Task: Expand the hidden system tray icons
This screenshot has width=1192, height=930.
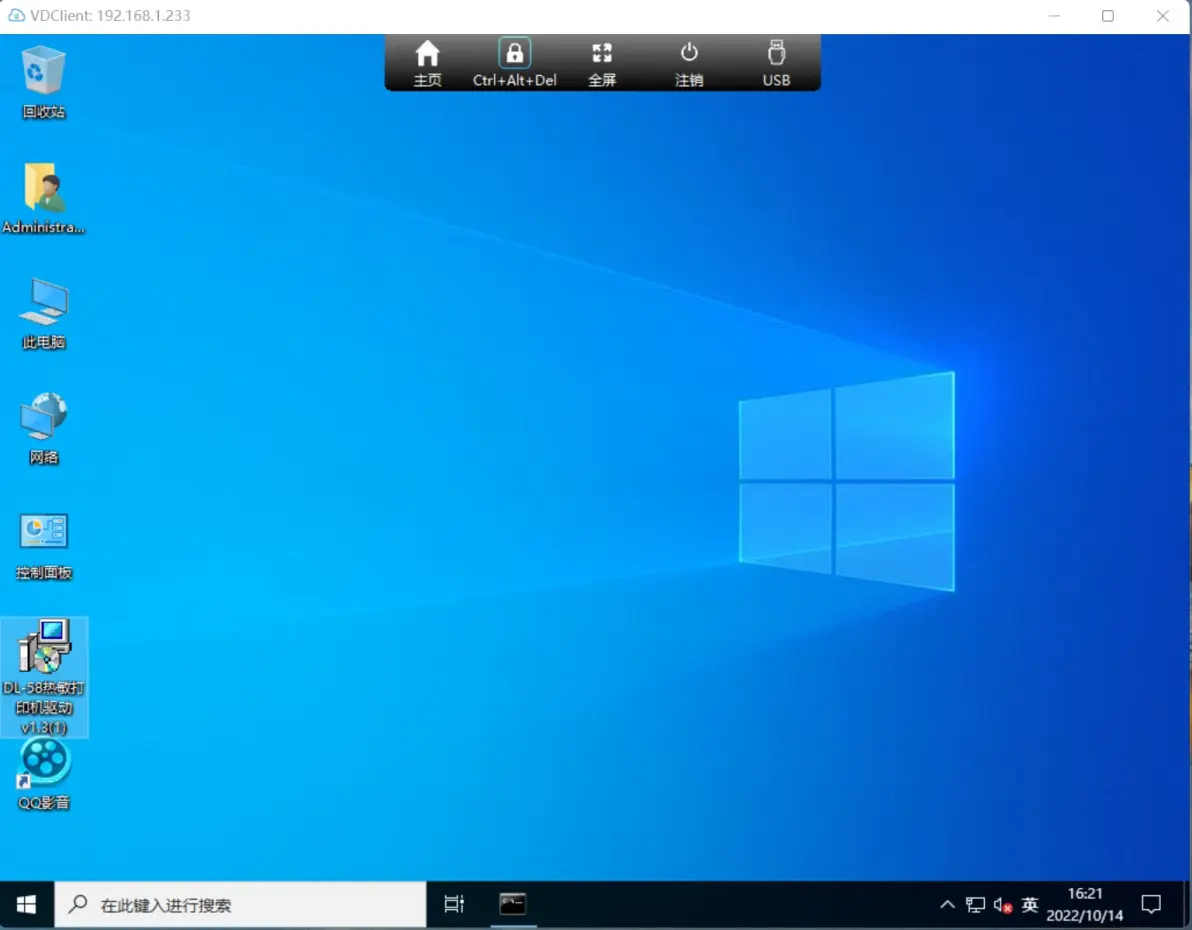Action: [947, 905]
